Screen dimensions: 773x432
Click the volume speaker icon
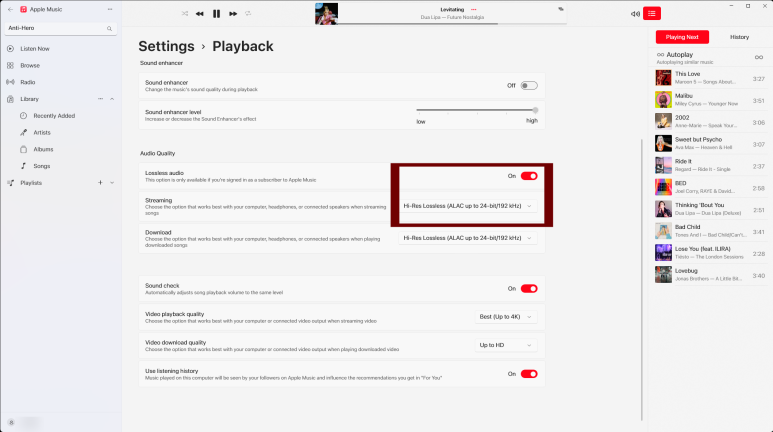pyautogui.click(x=635, y=14)
